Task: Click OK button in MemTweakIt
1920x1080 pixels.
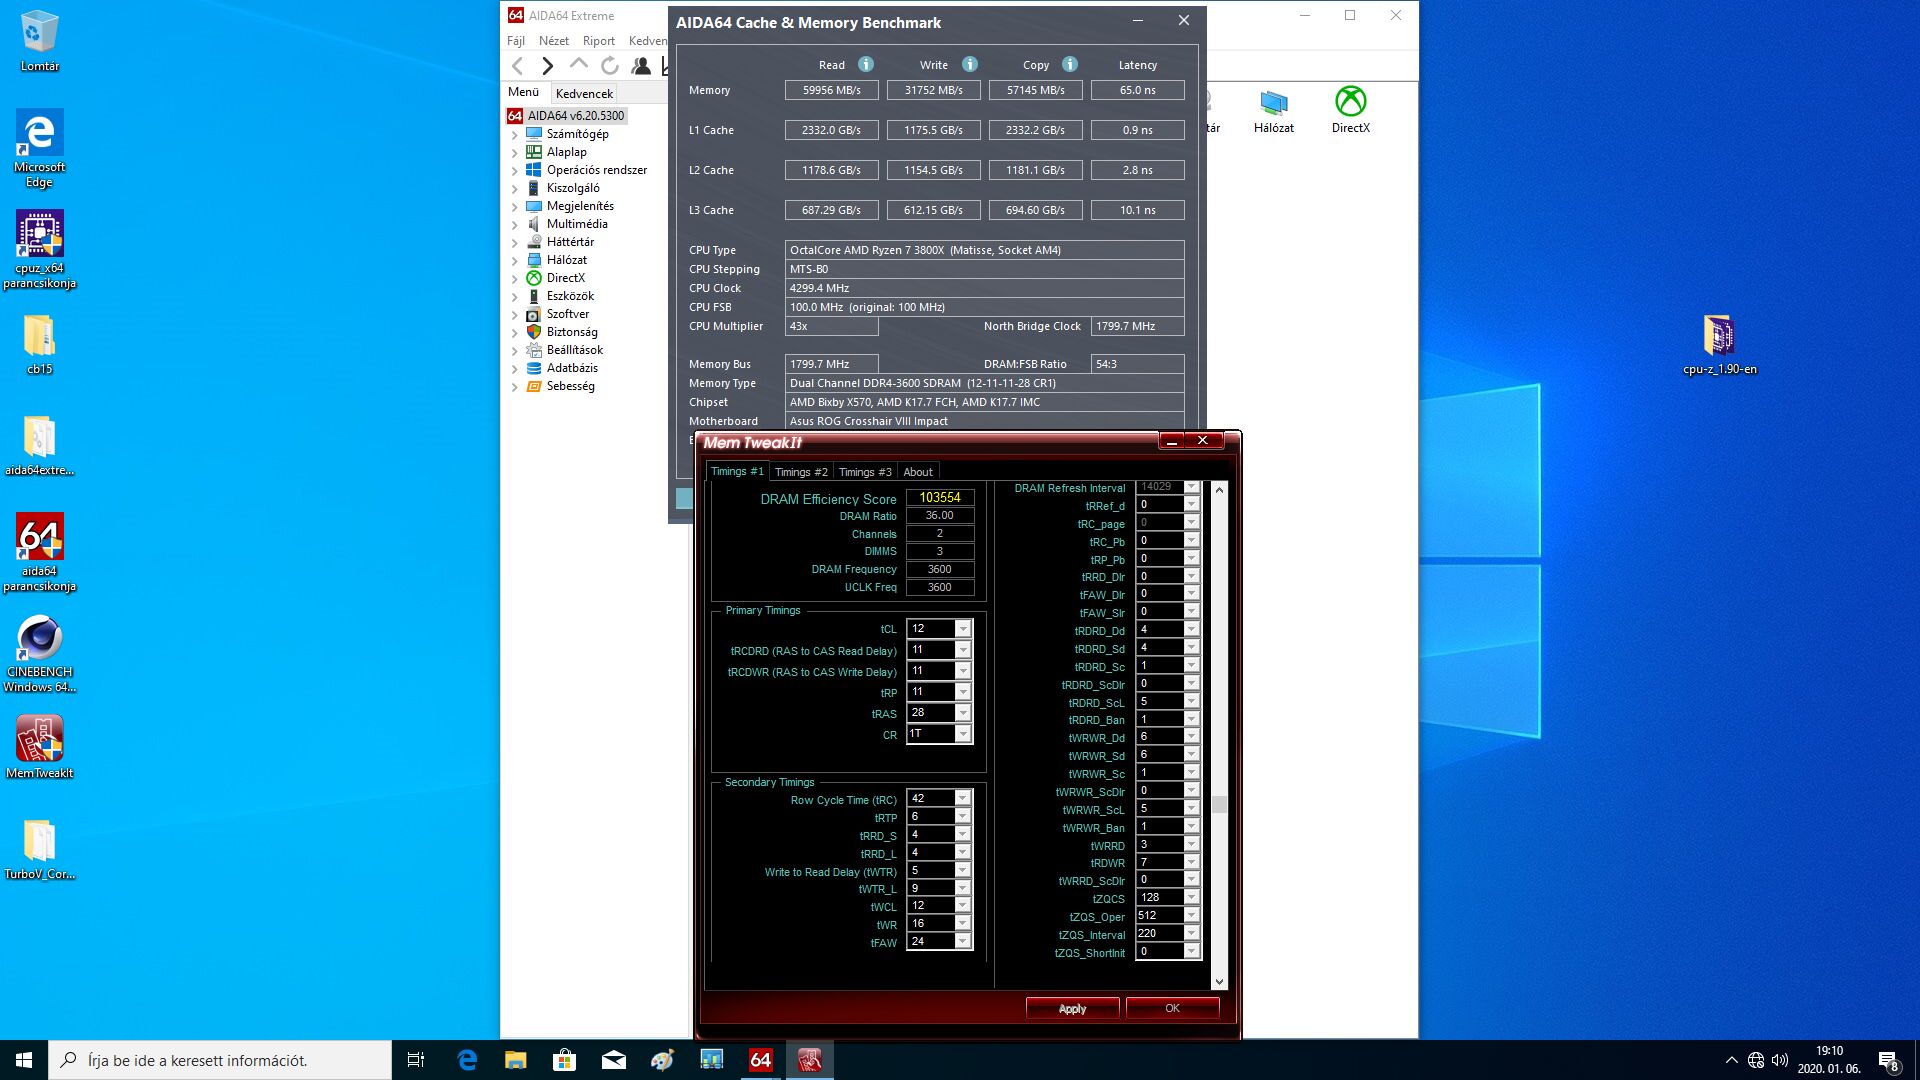Action: pyautogui.click(x=1172, y=1009)
